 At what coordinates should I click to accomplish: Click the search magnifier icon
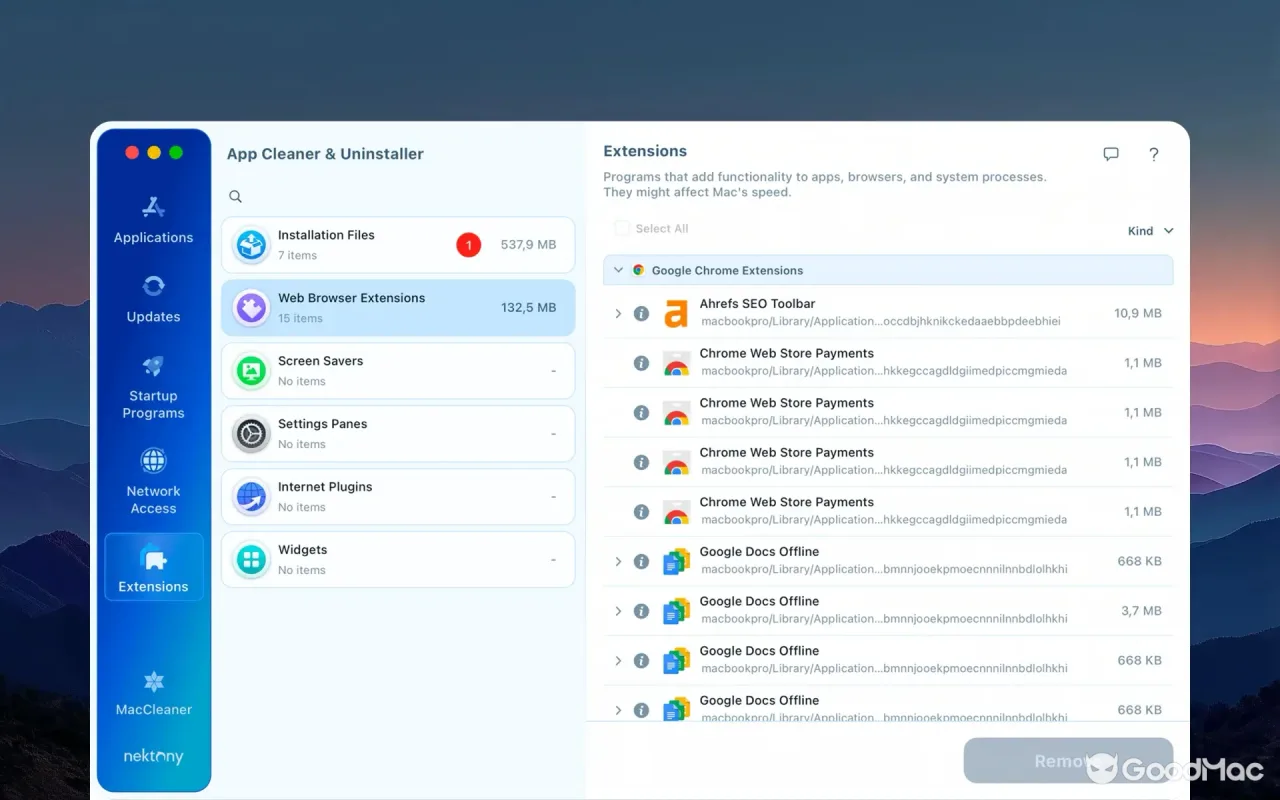tap(235, 197)
